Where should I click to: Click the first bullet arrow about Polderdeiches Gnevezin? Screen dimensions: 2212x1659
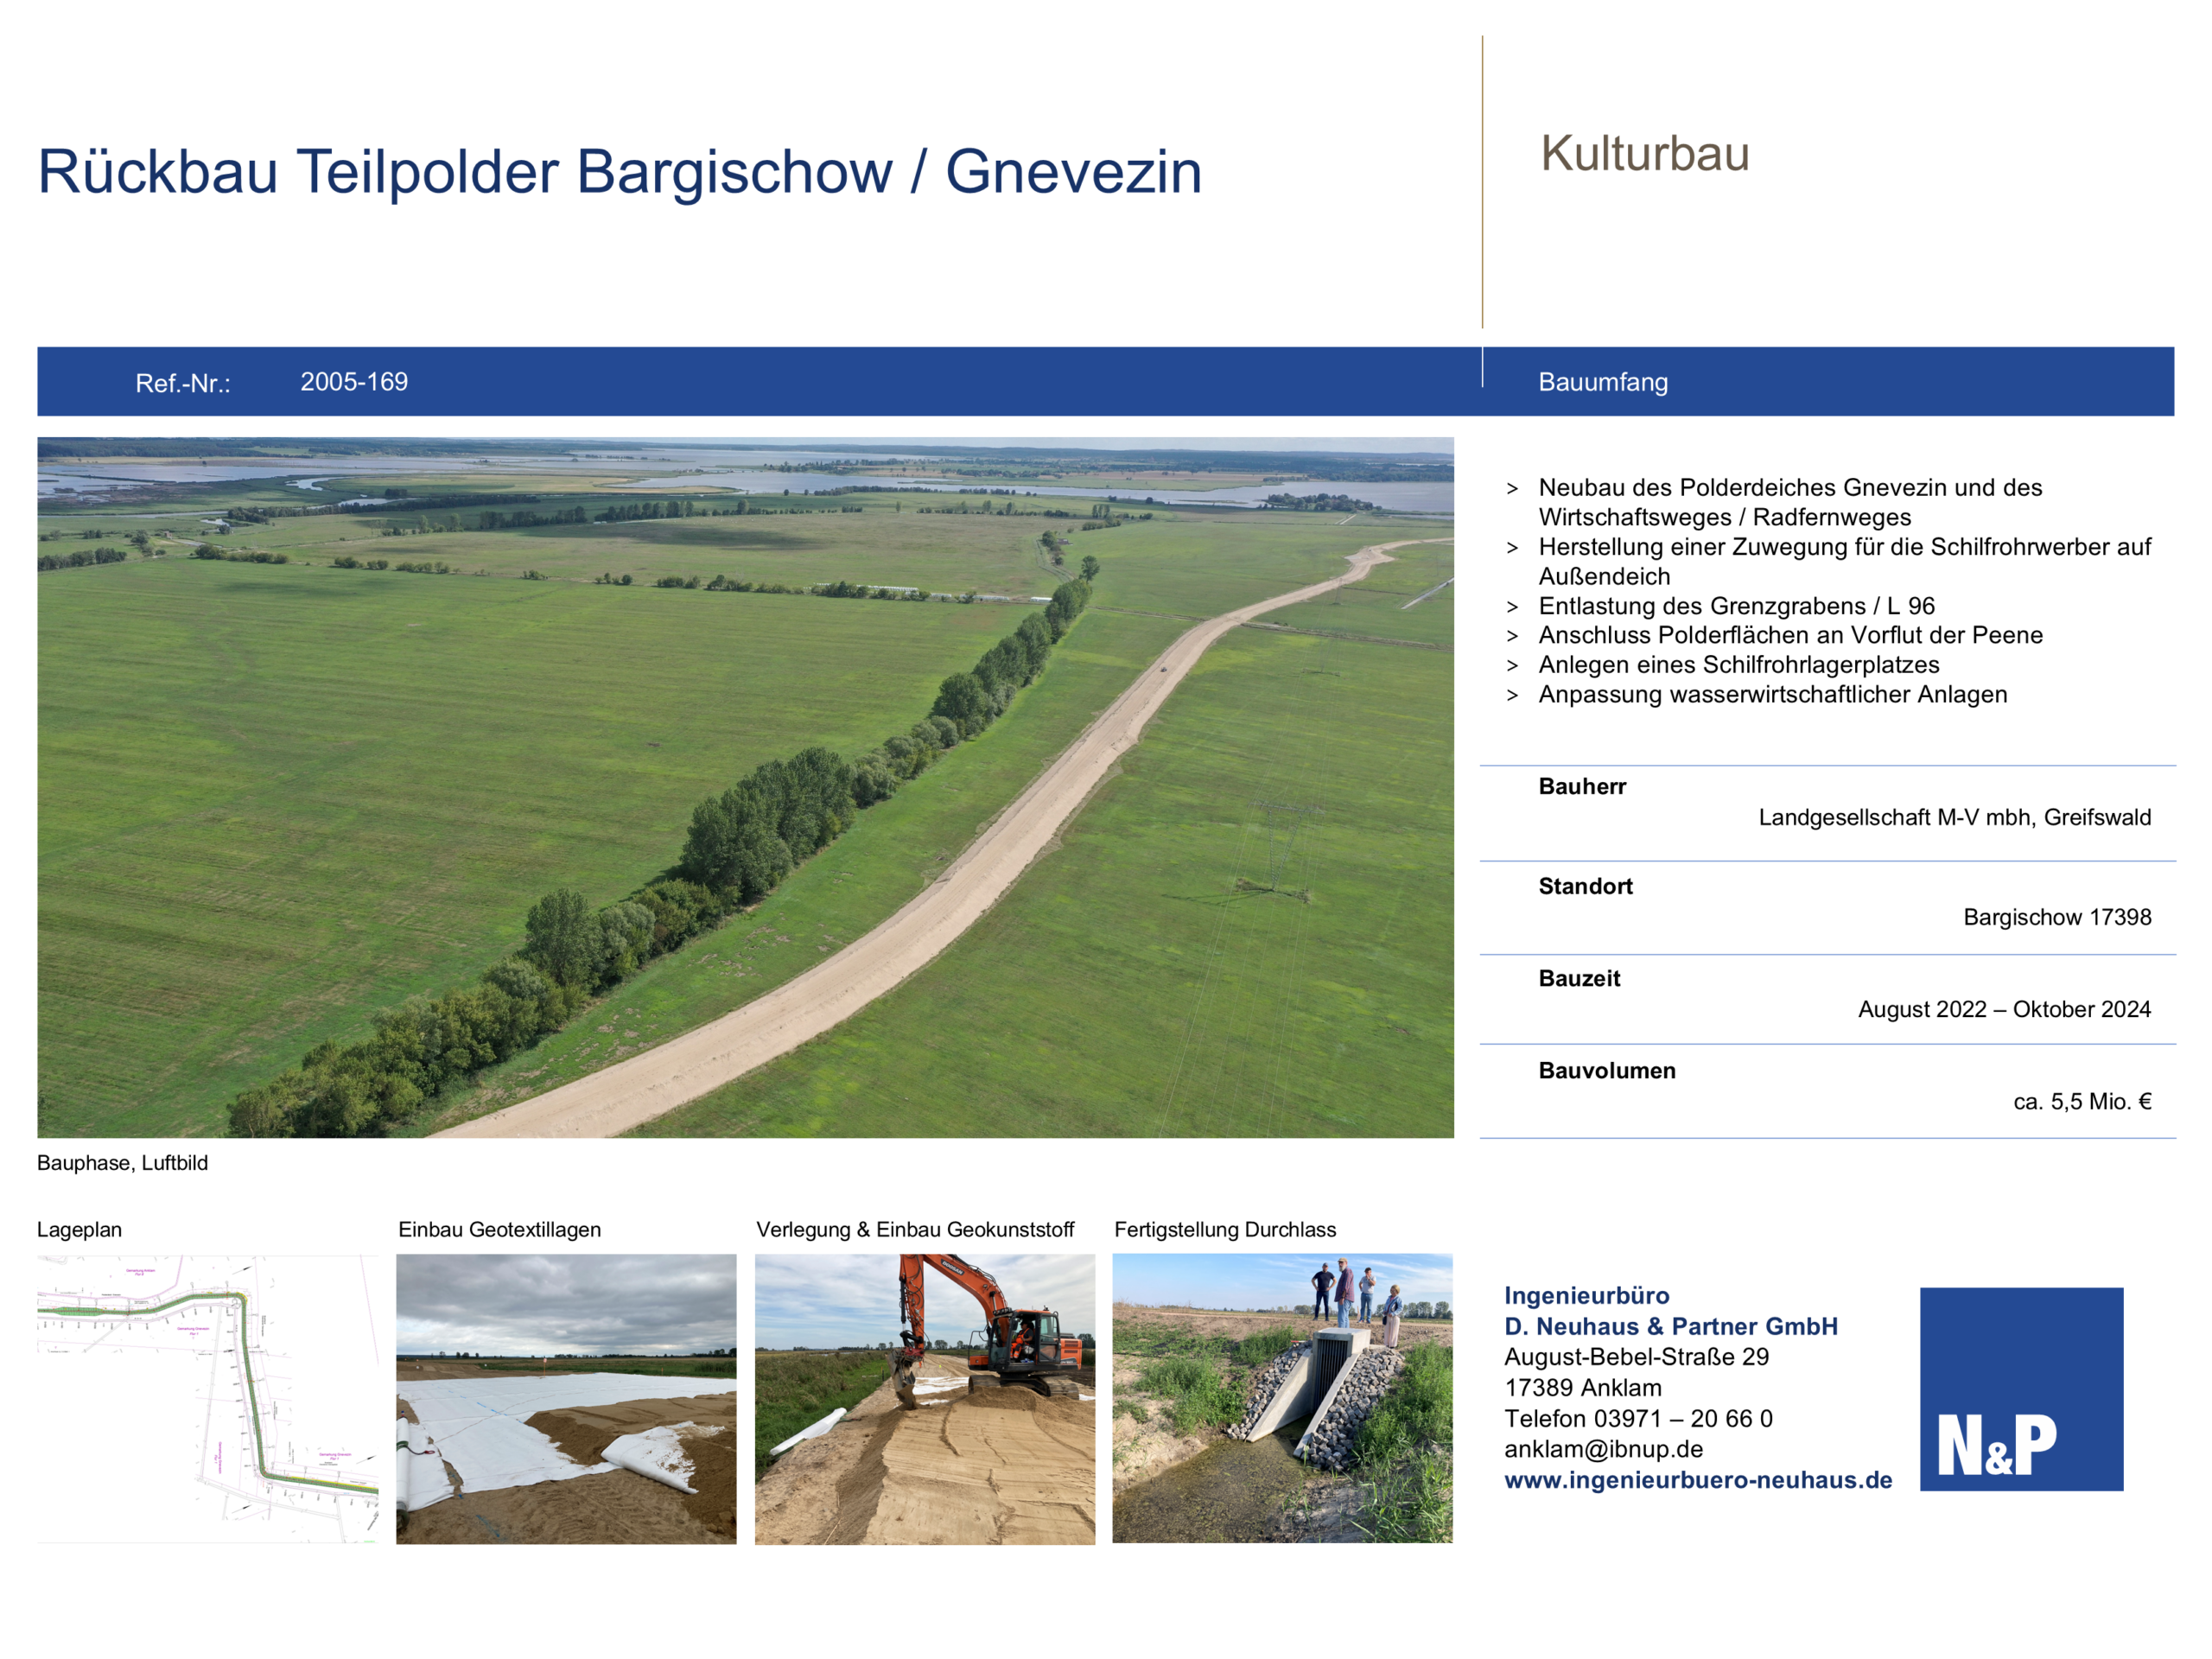click(x=1512, y=489)
